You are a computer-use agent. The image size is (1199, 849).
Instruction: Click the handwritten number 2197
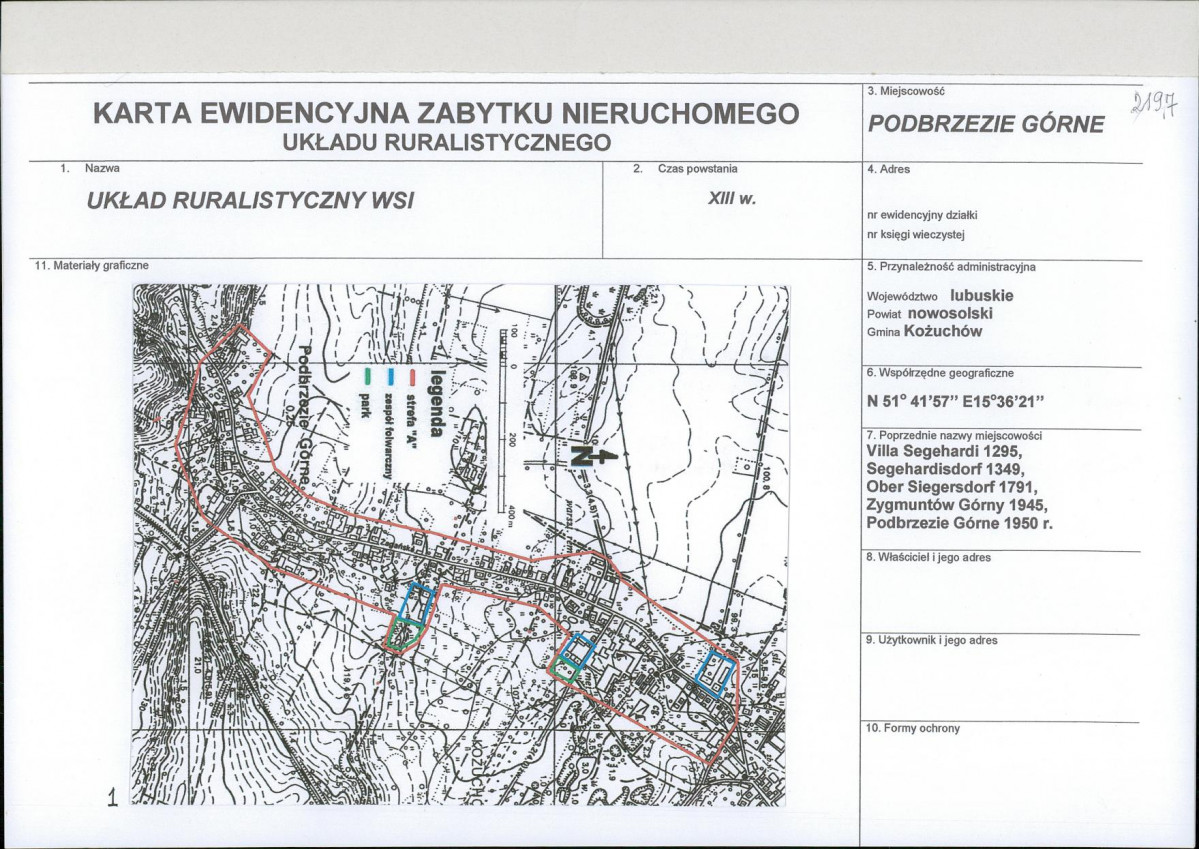click(x=1152, y=106)
